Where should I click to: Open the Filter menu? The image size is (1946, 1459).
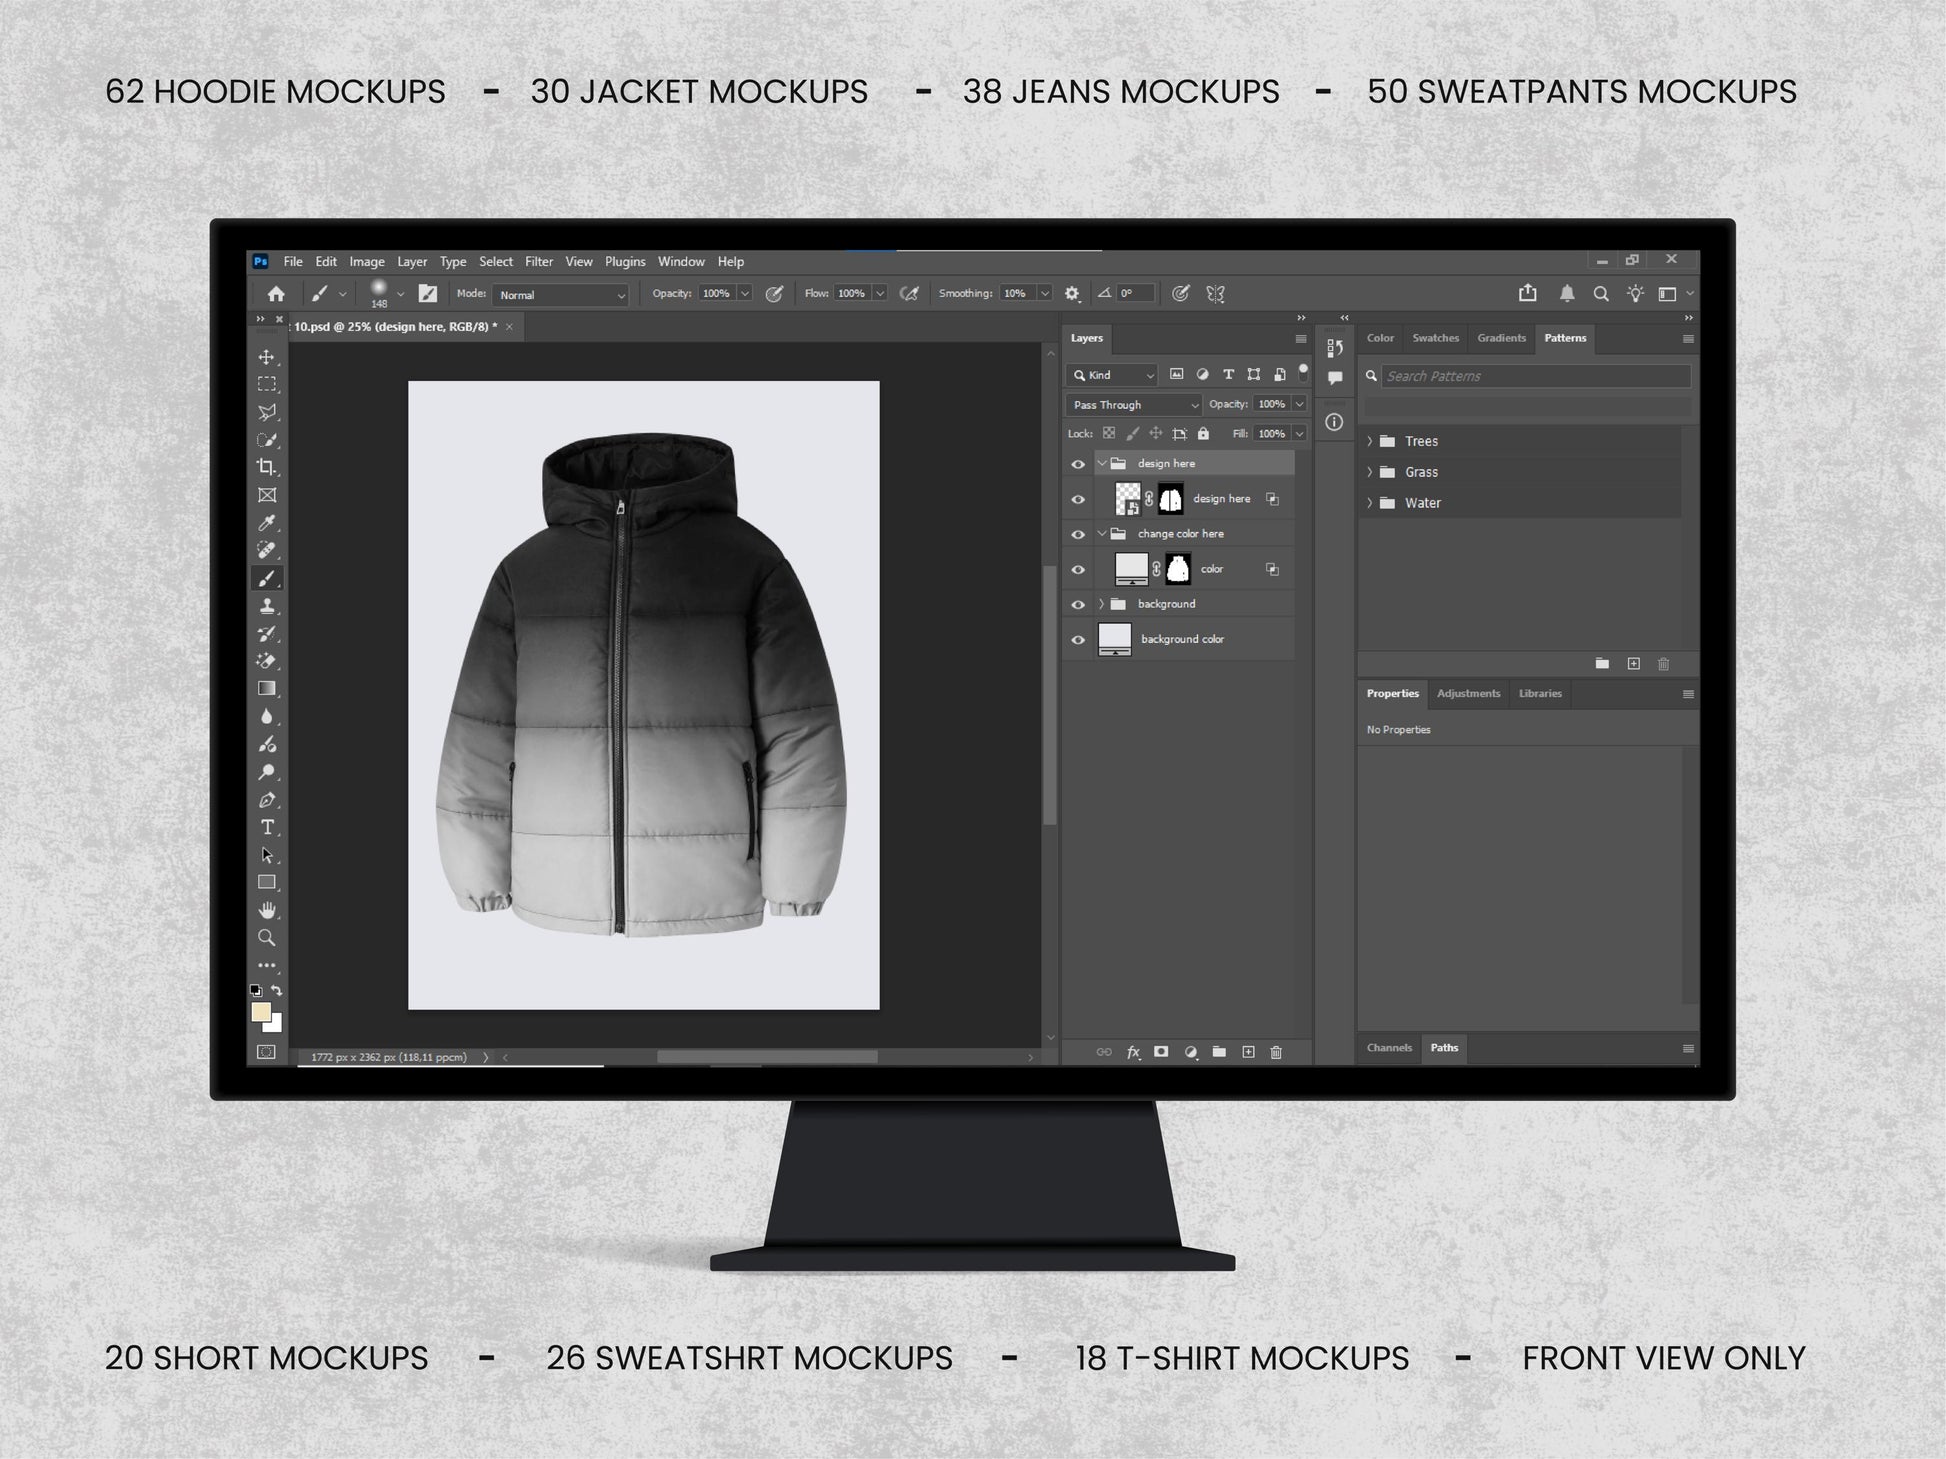point(539,261)
